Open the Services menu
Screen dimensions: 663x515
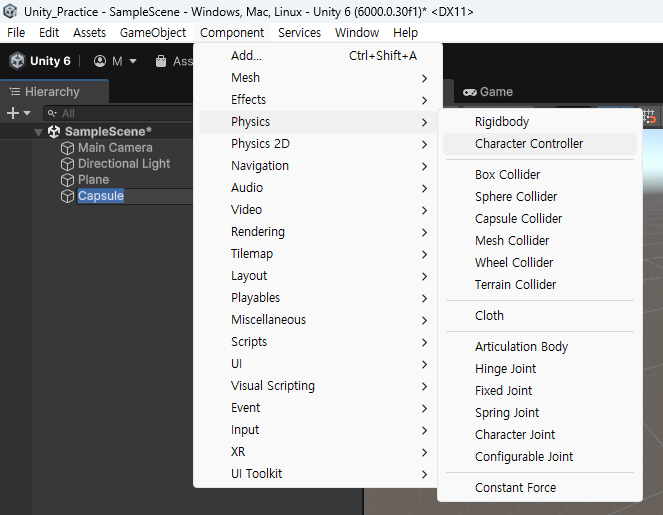[x=299, y=33]
